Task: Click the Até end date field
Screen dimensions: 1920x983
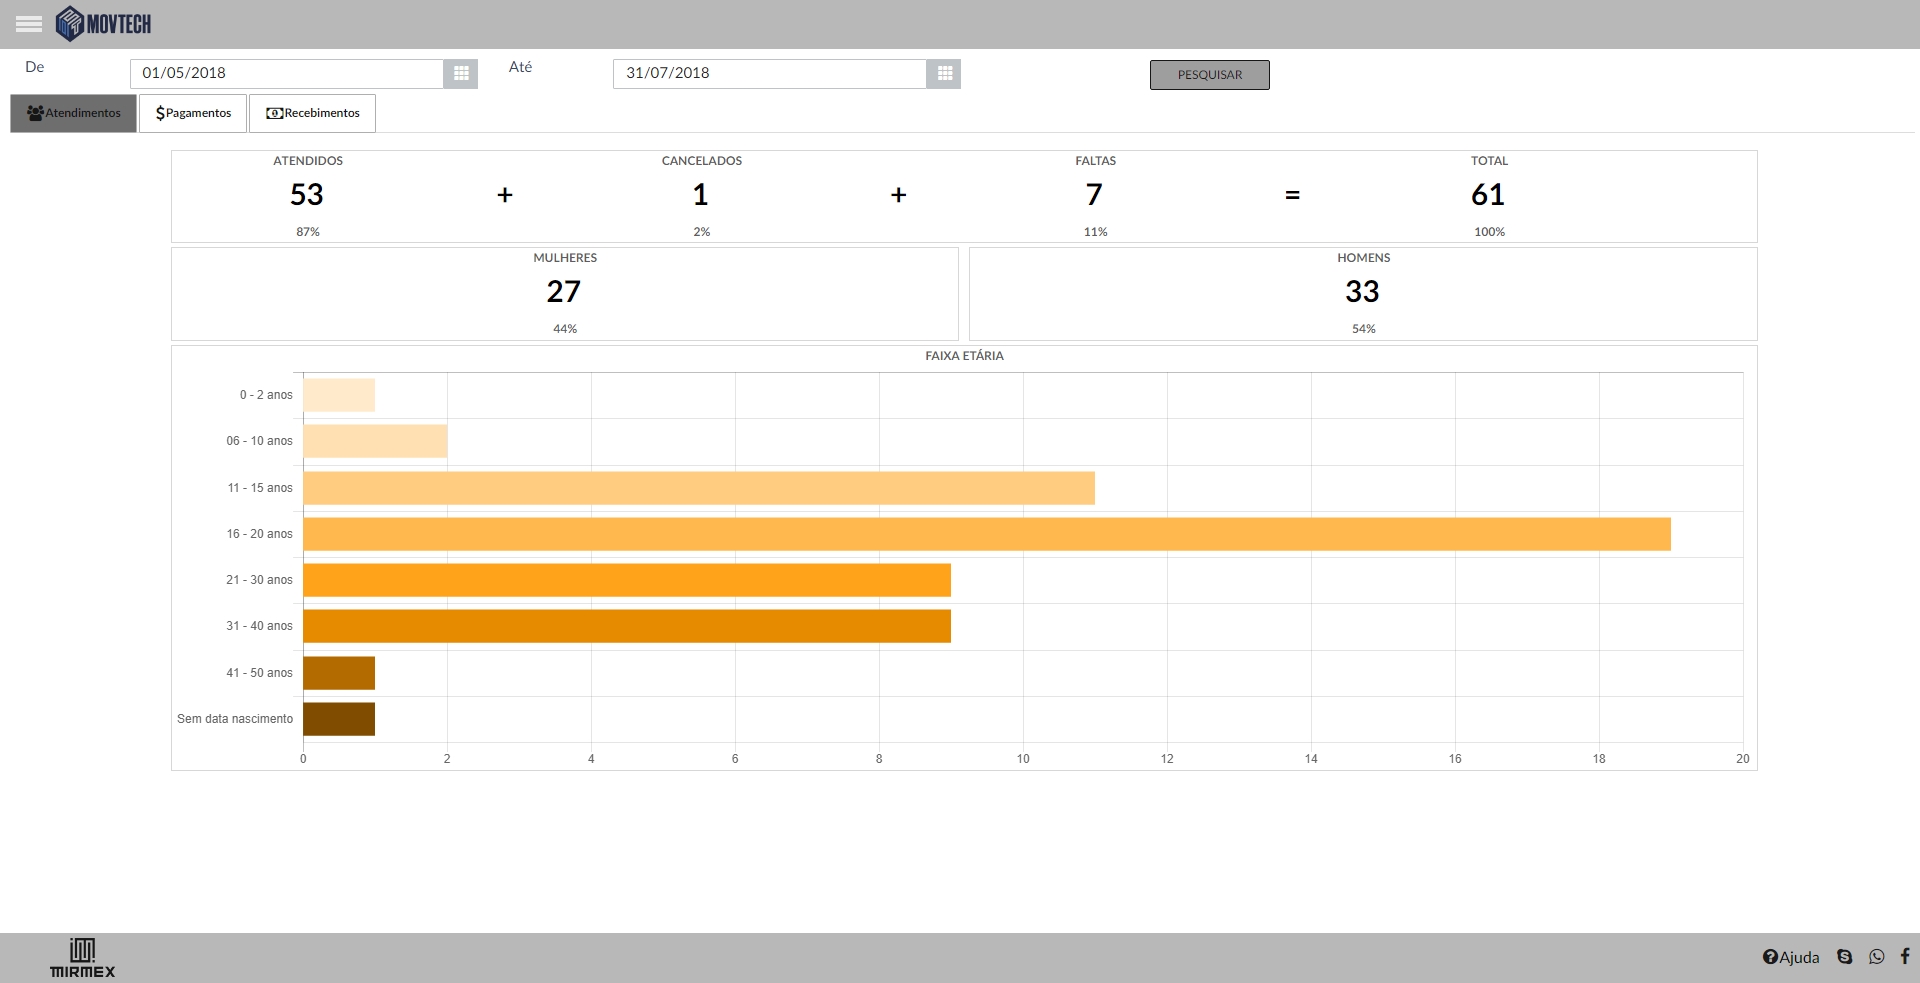Action: [769, 74]
